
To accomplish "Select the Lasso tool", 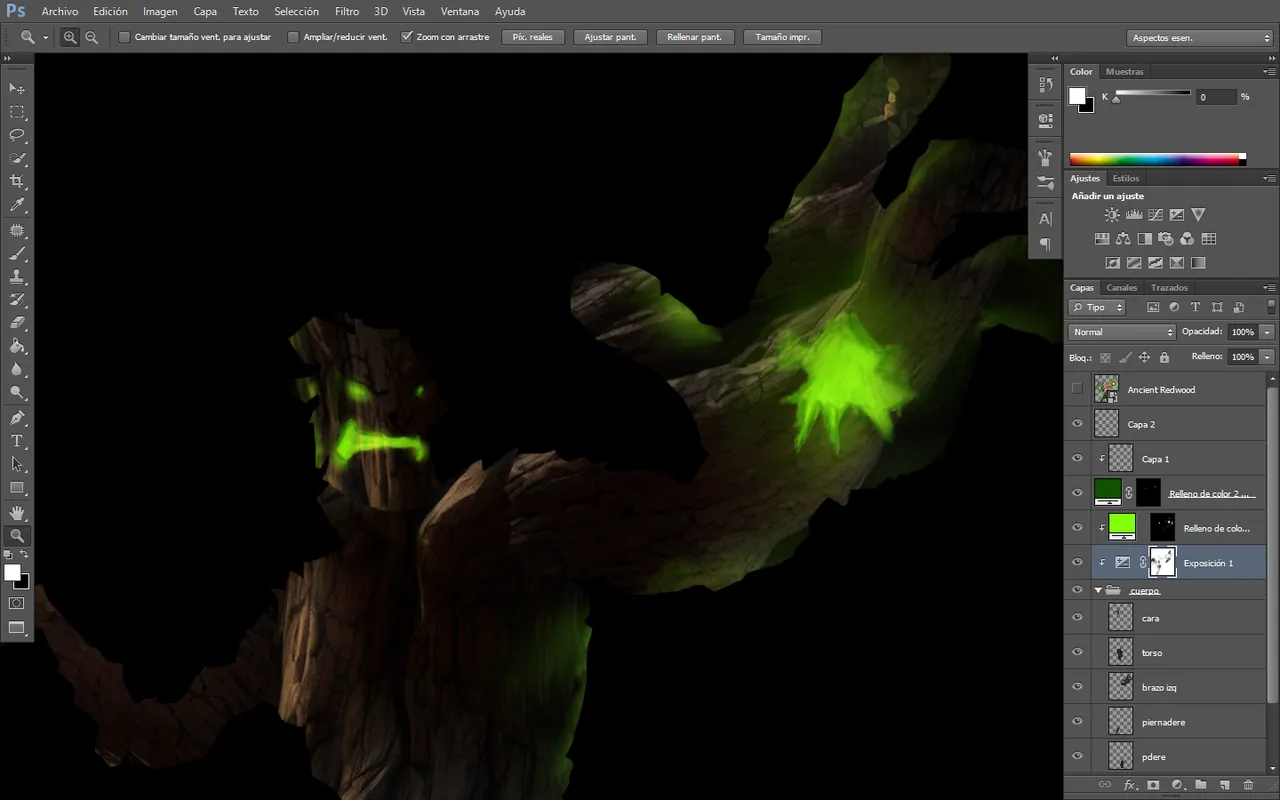I will point(17,135).
